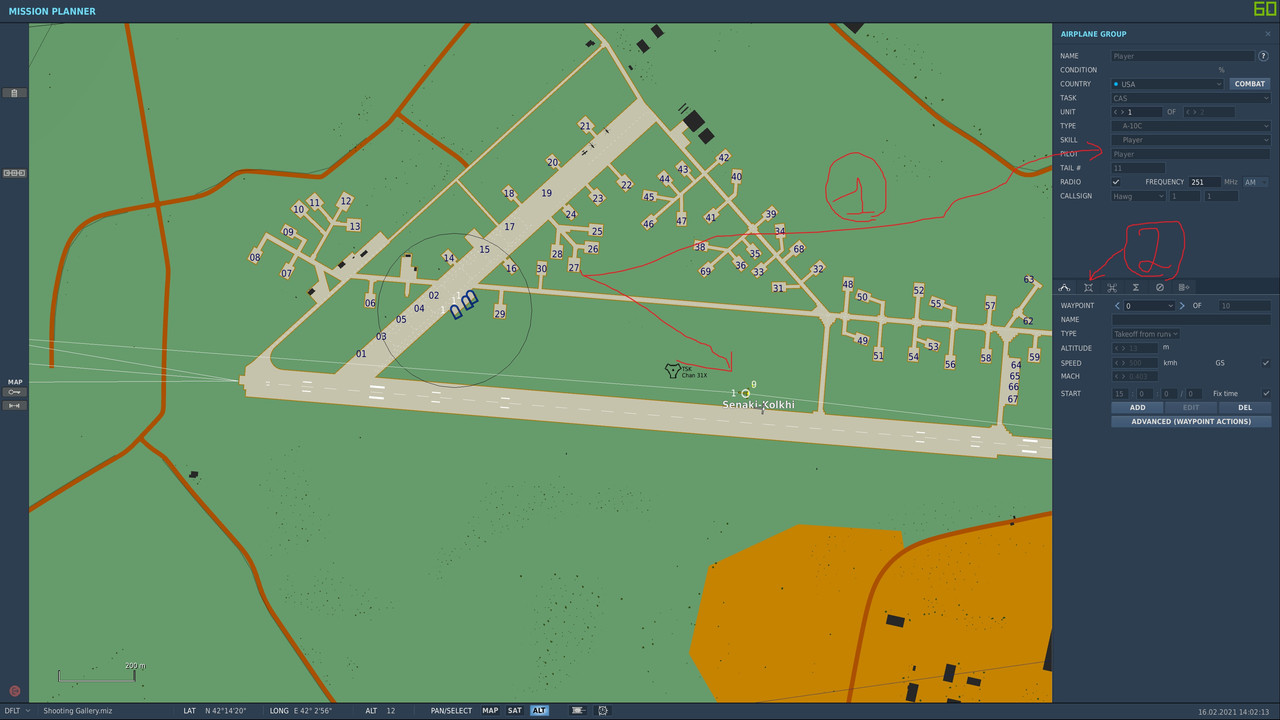Click parking spot 08 on map
Image resolution: width=1280 pixels, height=720 pixels.
(x=255, y=258)
